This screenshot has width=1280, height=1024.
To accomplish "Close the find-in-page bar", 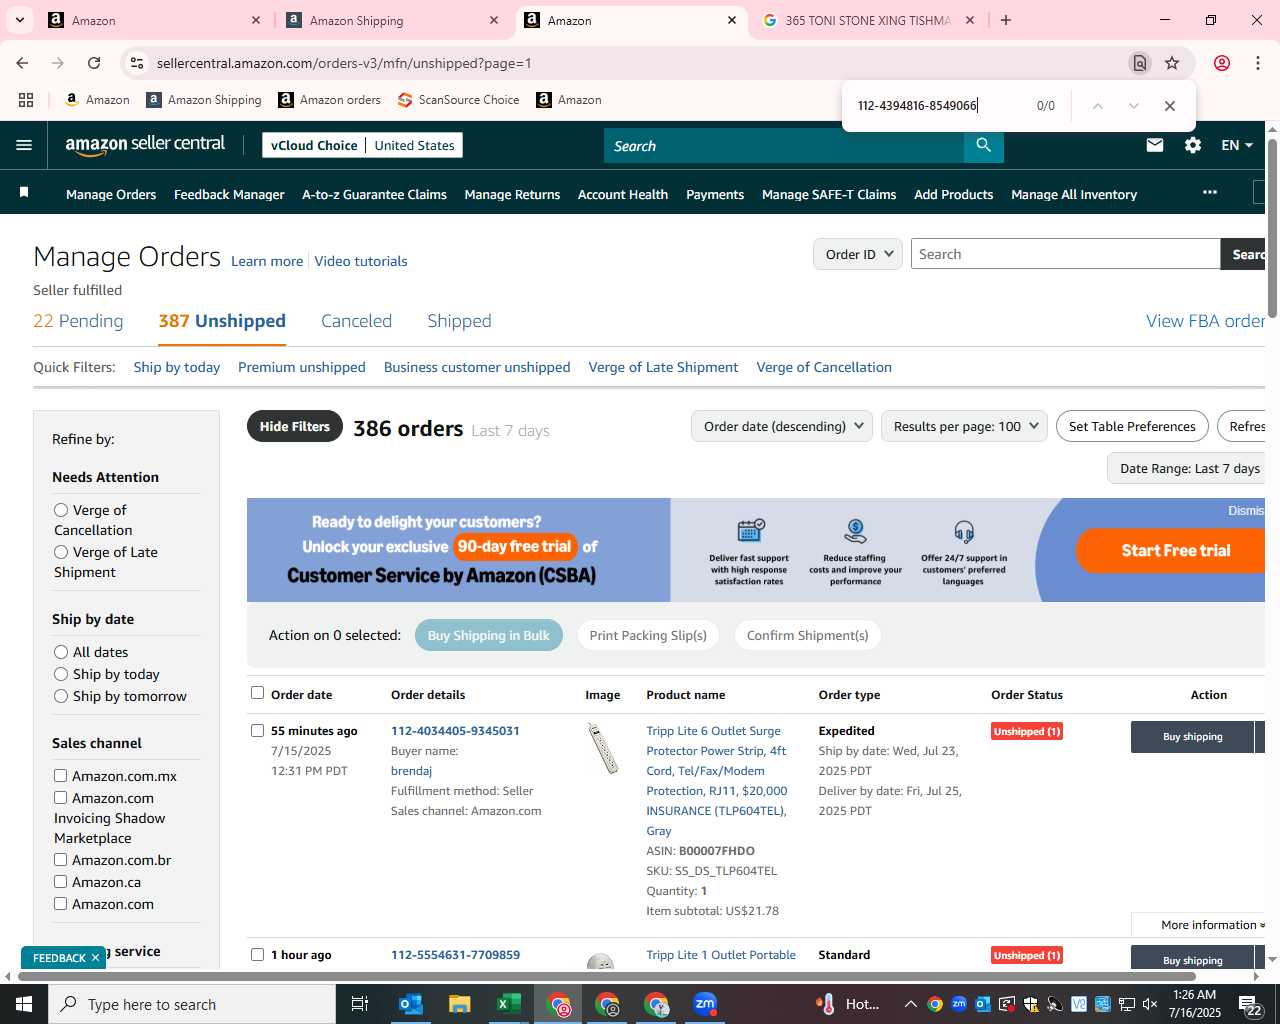I will click(x=1169, y=106).
